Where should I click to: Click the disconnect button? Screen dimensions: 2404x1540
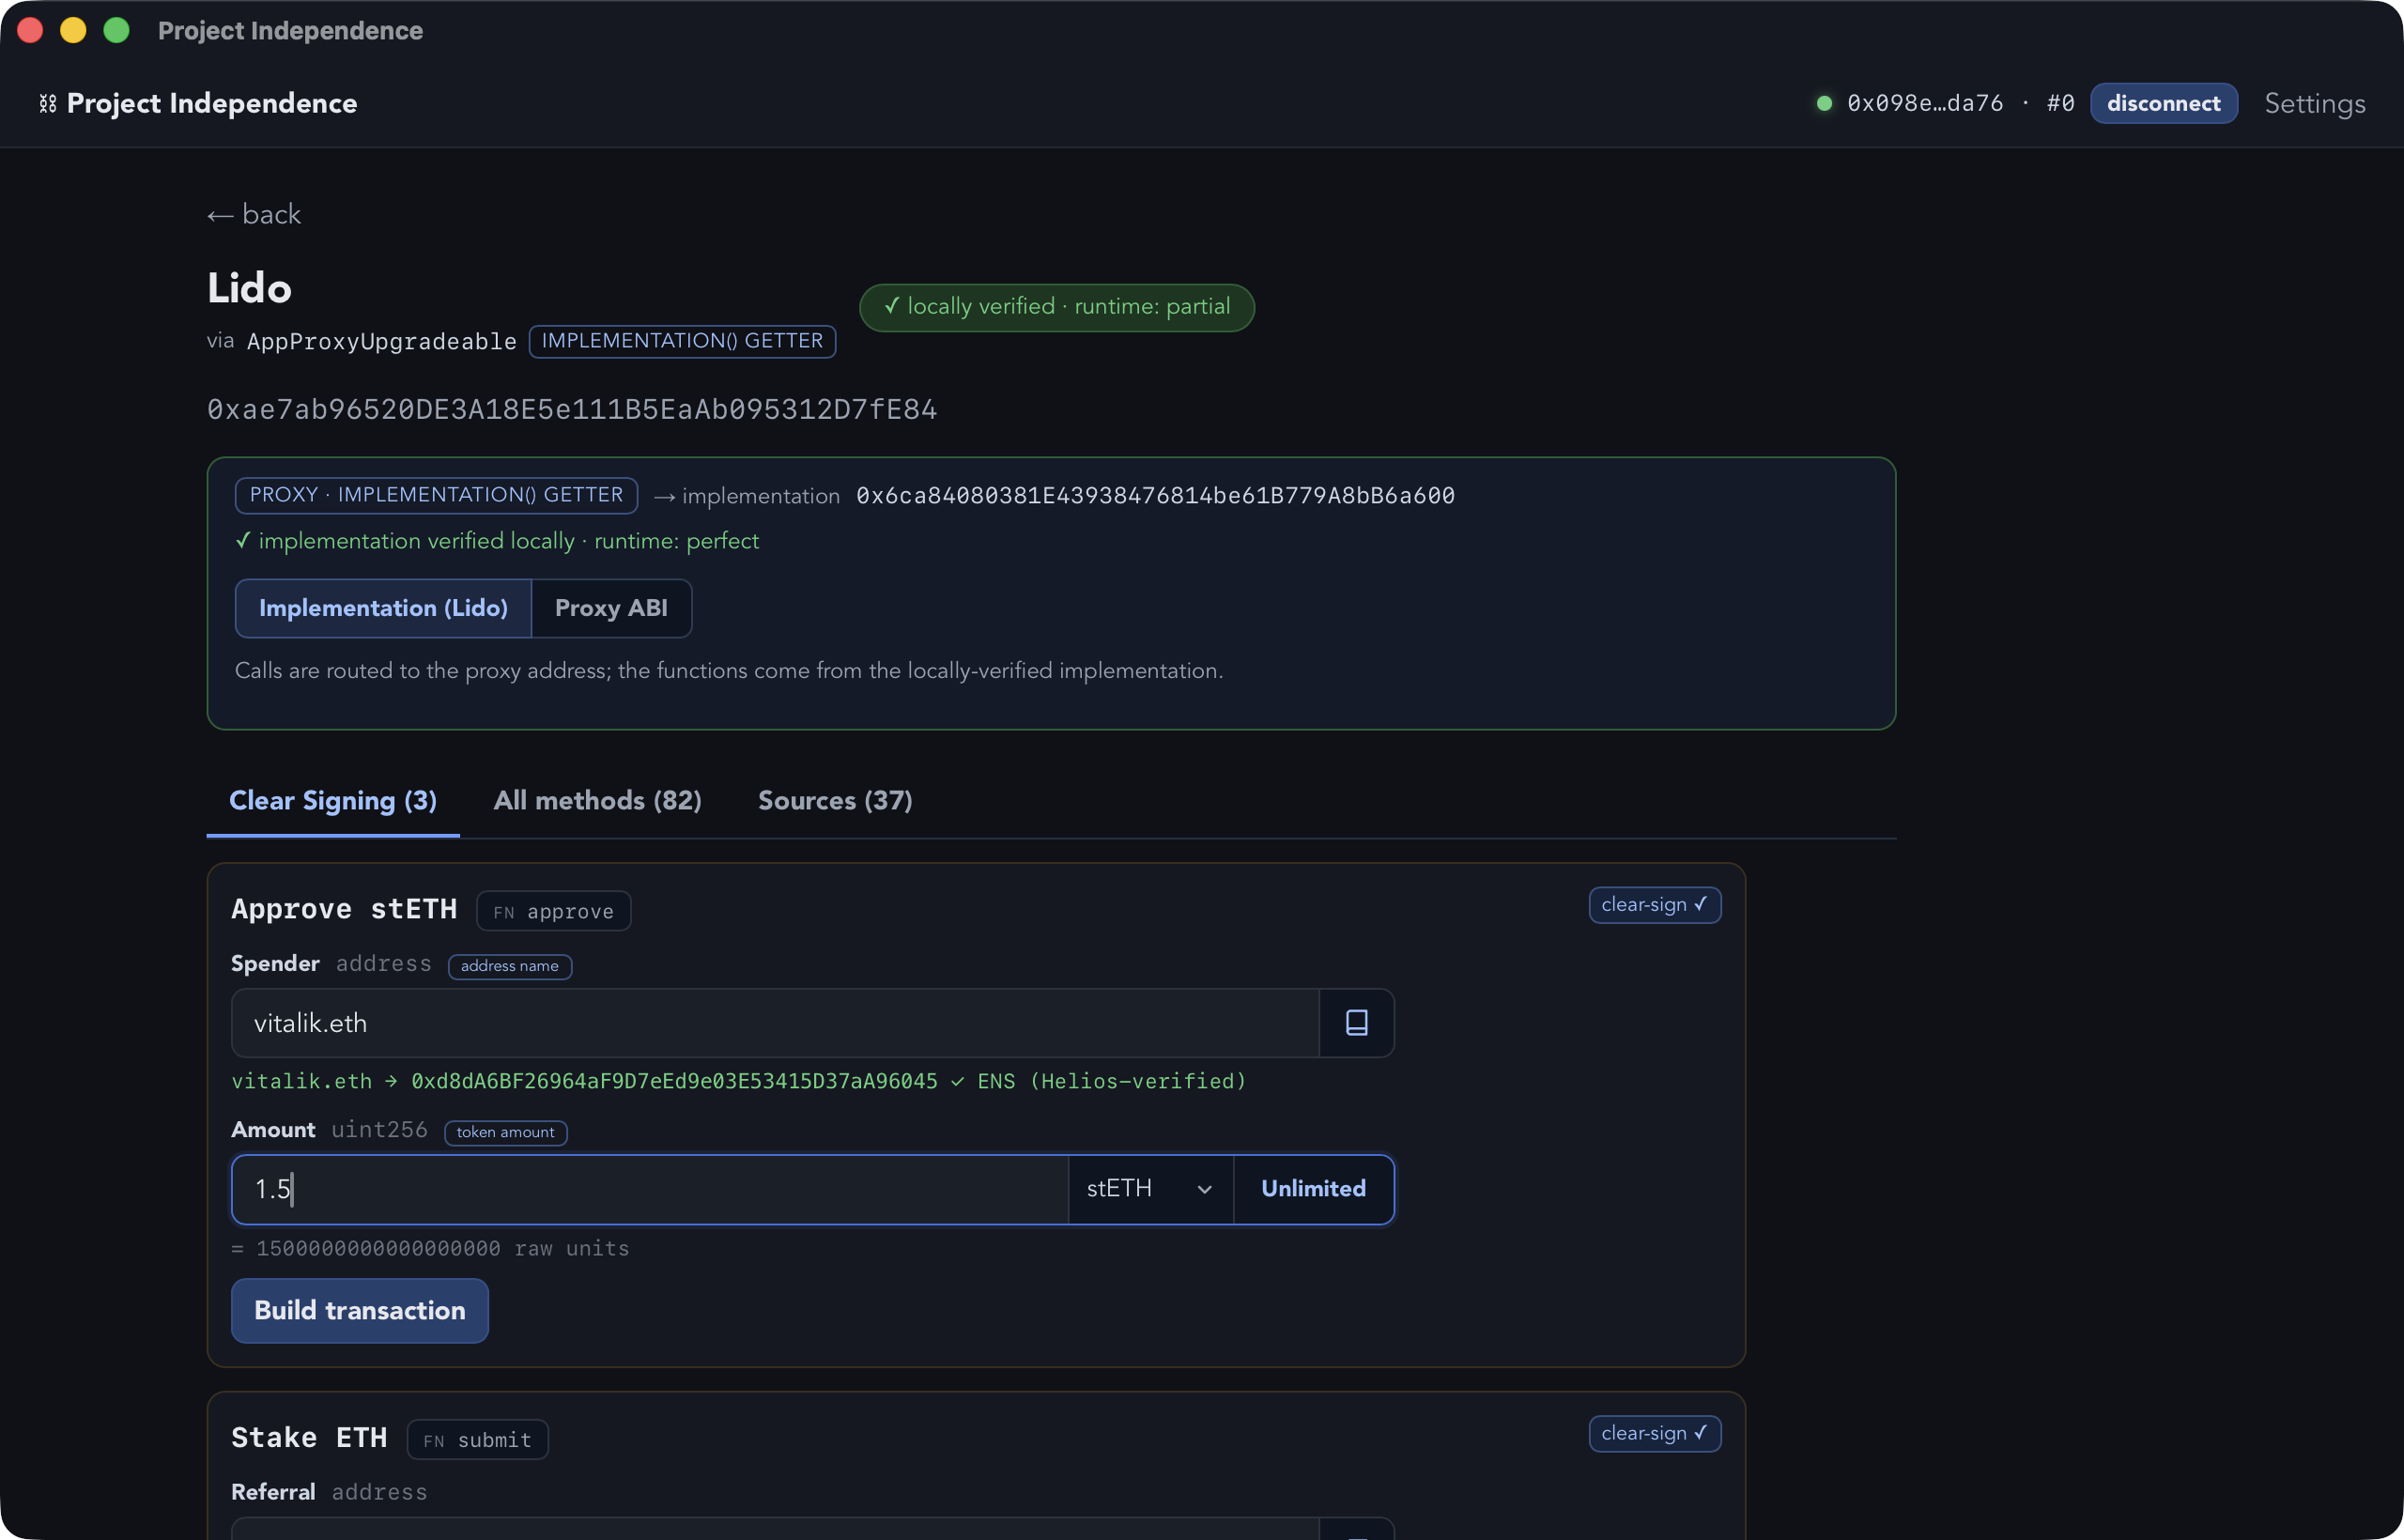pyautogui.click(x=2164, y=103)
